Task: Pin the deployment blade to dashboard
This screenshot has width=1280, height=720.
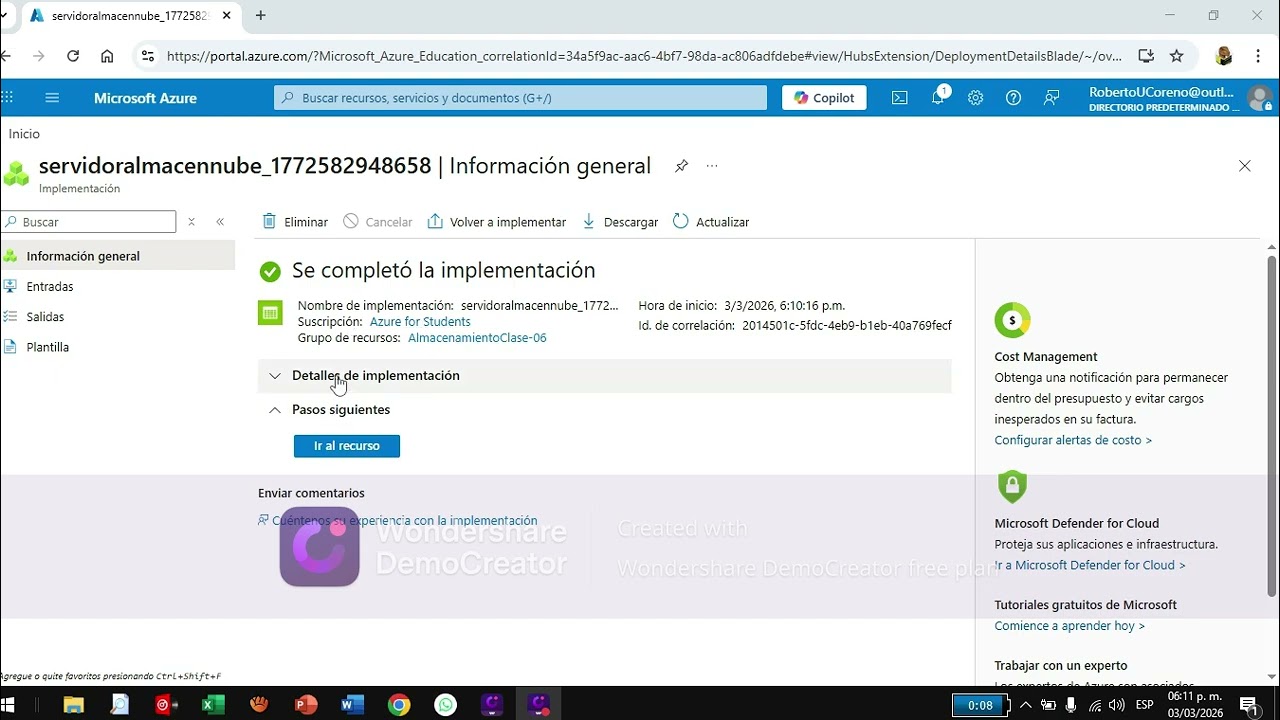Action: (681, 166)
